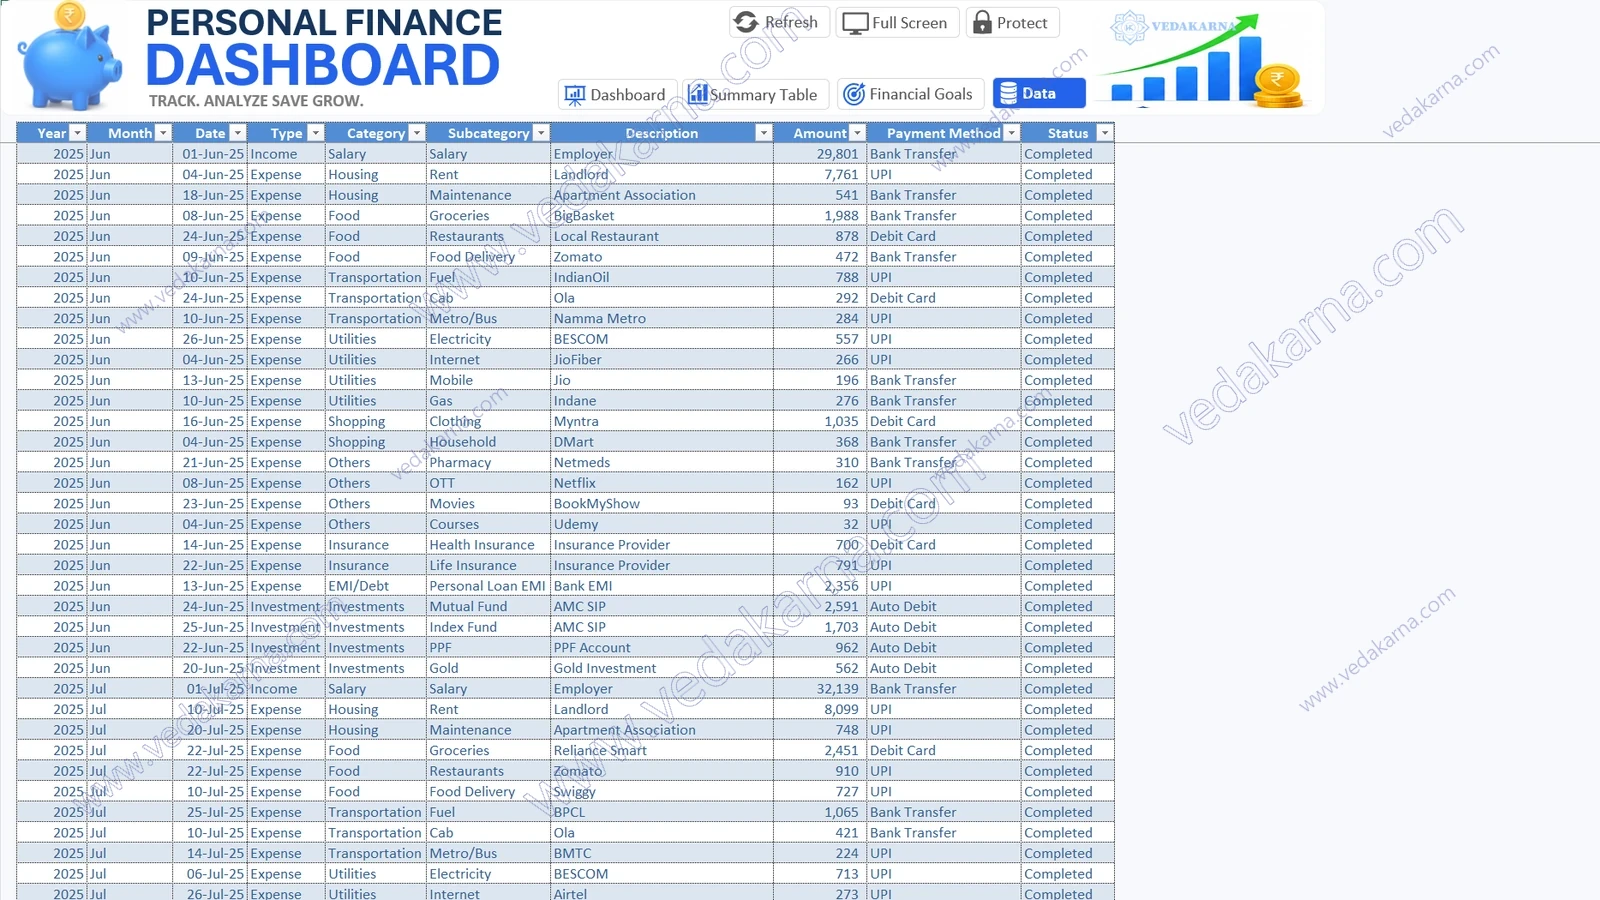Open the Payment Method filter dropdown
This screenshot has height=900, width=1600.
pos(1011,133)
